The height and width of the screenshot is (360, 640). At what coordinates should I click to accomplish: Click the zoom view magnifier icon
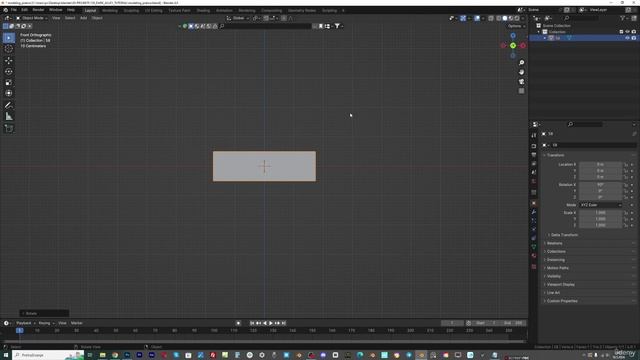click(x=521, y=62)
